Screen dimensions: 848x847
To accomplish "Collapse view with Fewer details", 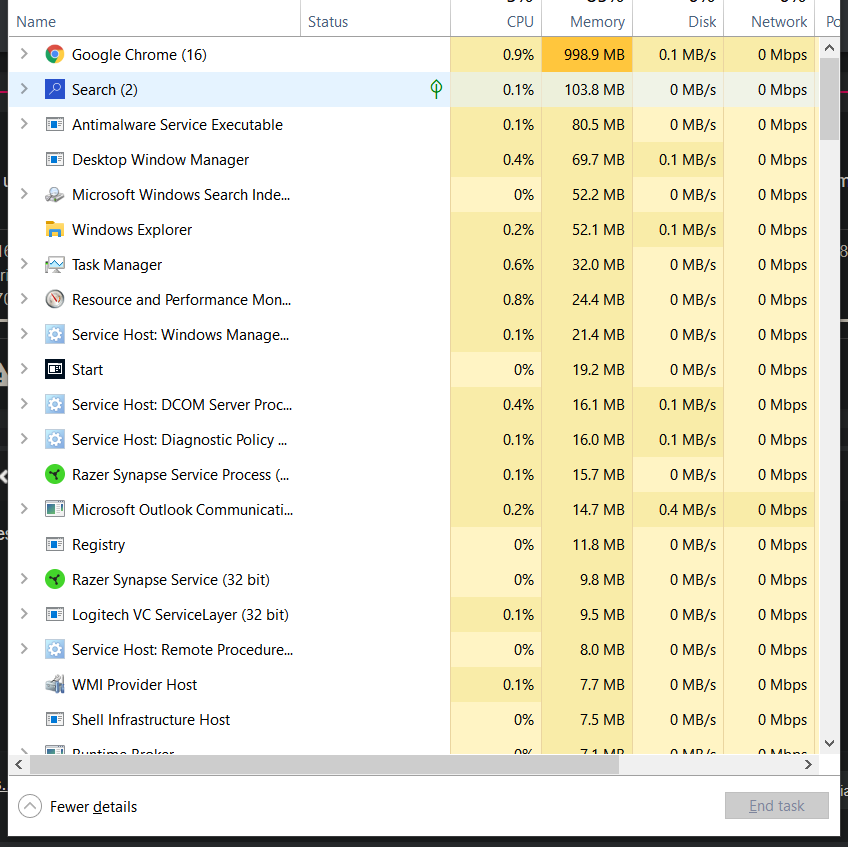I will click(x=77, y=806).
